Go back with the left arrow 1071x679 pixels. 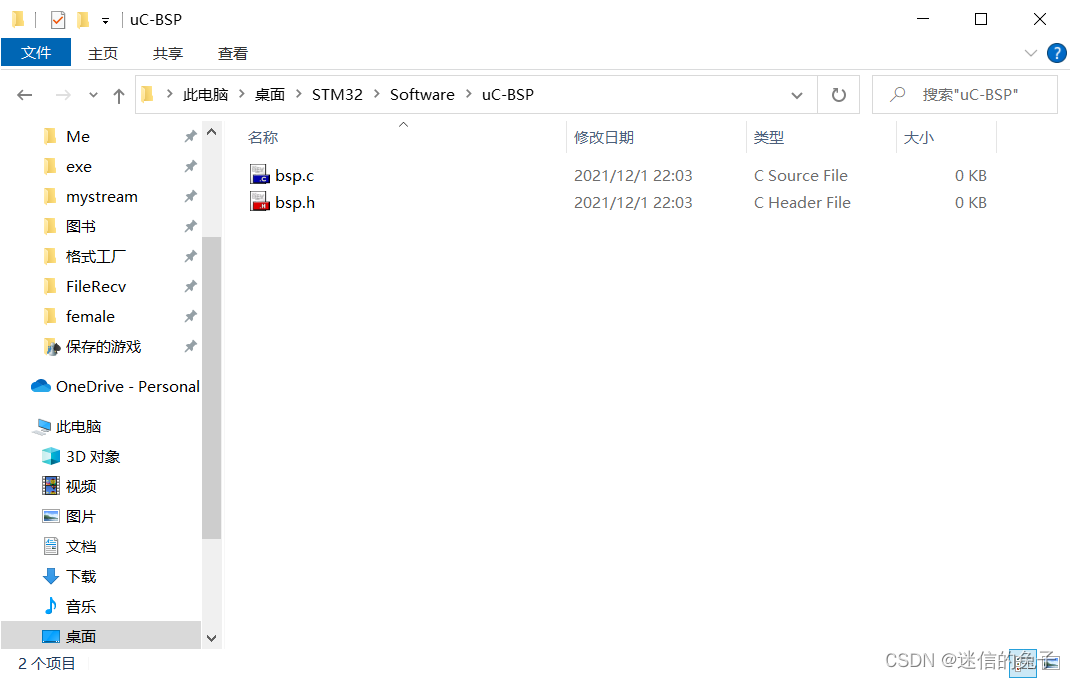(25, 95)
